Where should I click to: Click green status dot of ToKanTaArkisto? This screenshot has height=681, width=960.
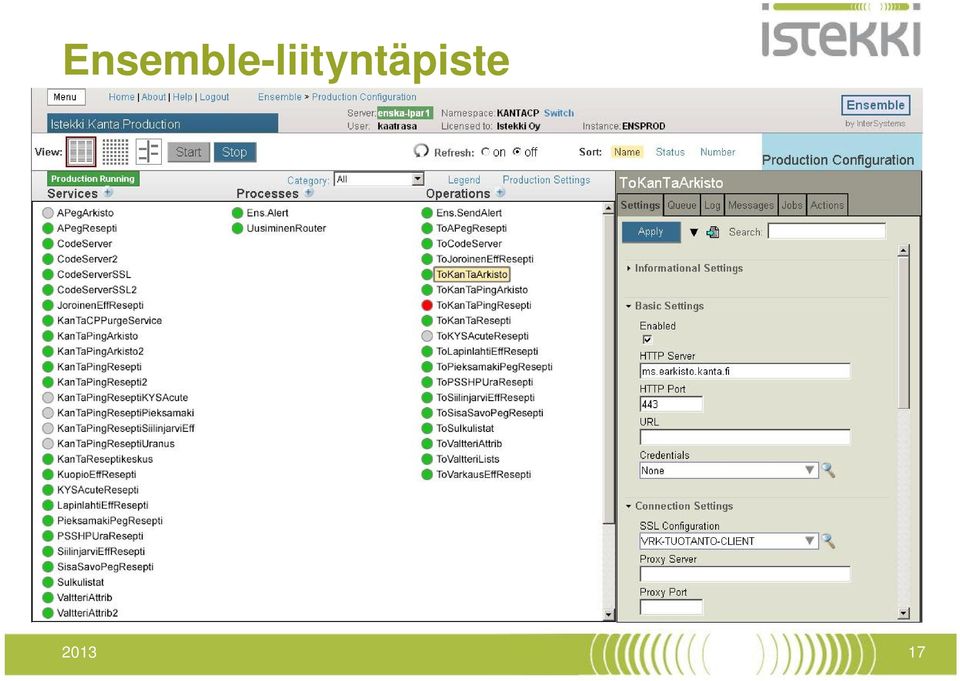[427, 274]
